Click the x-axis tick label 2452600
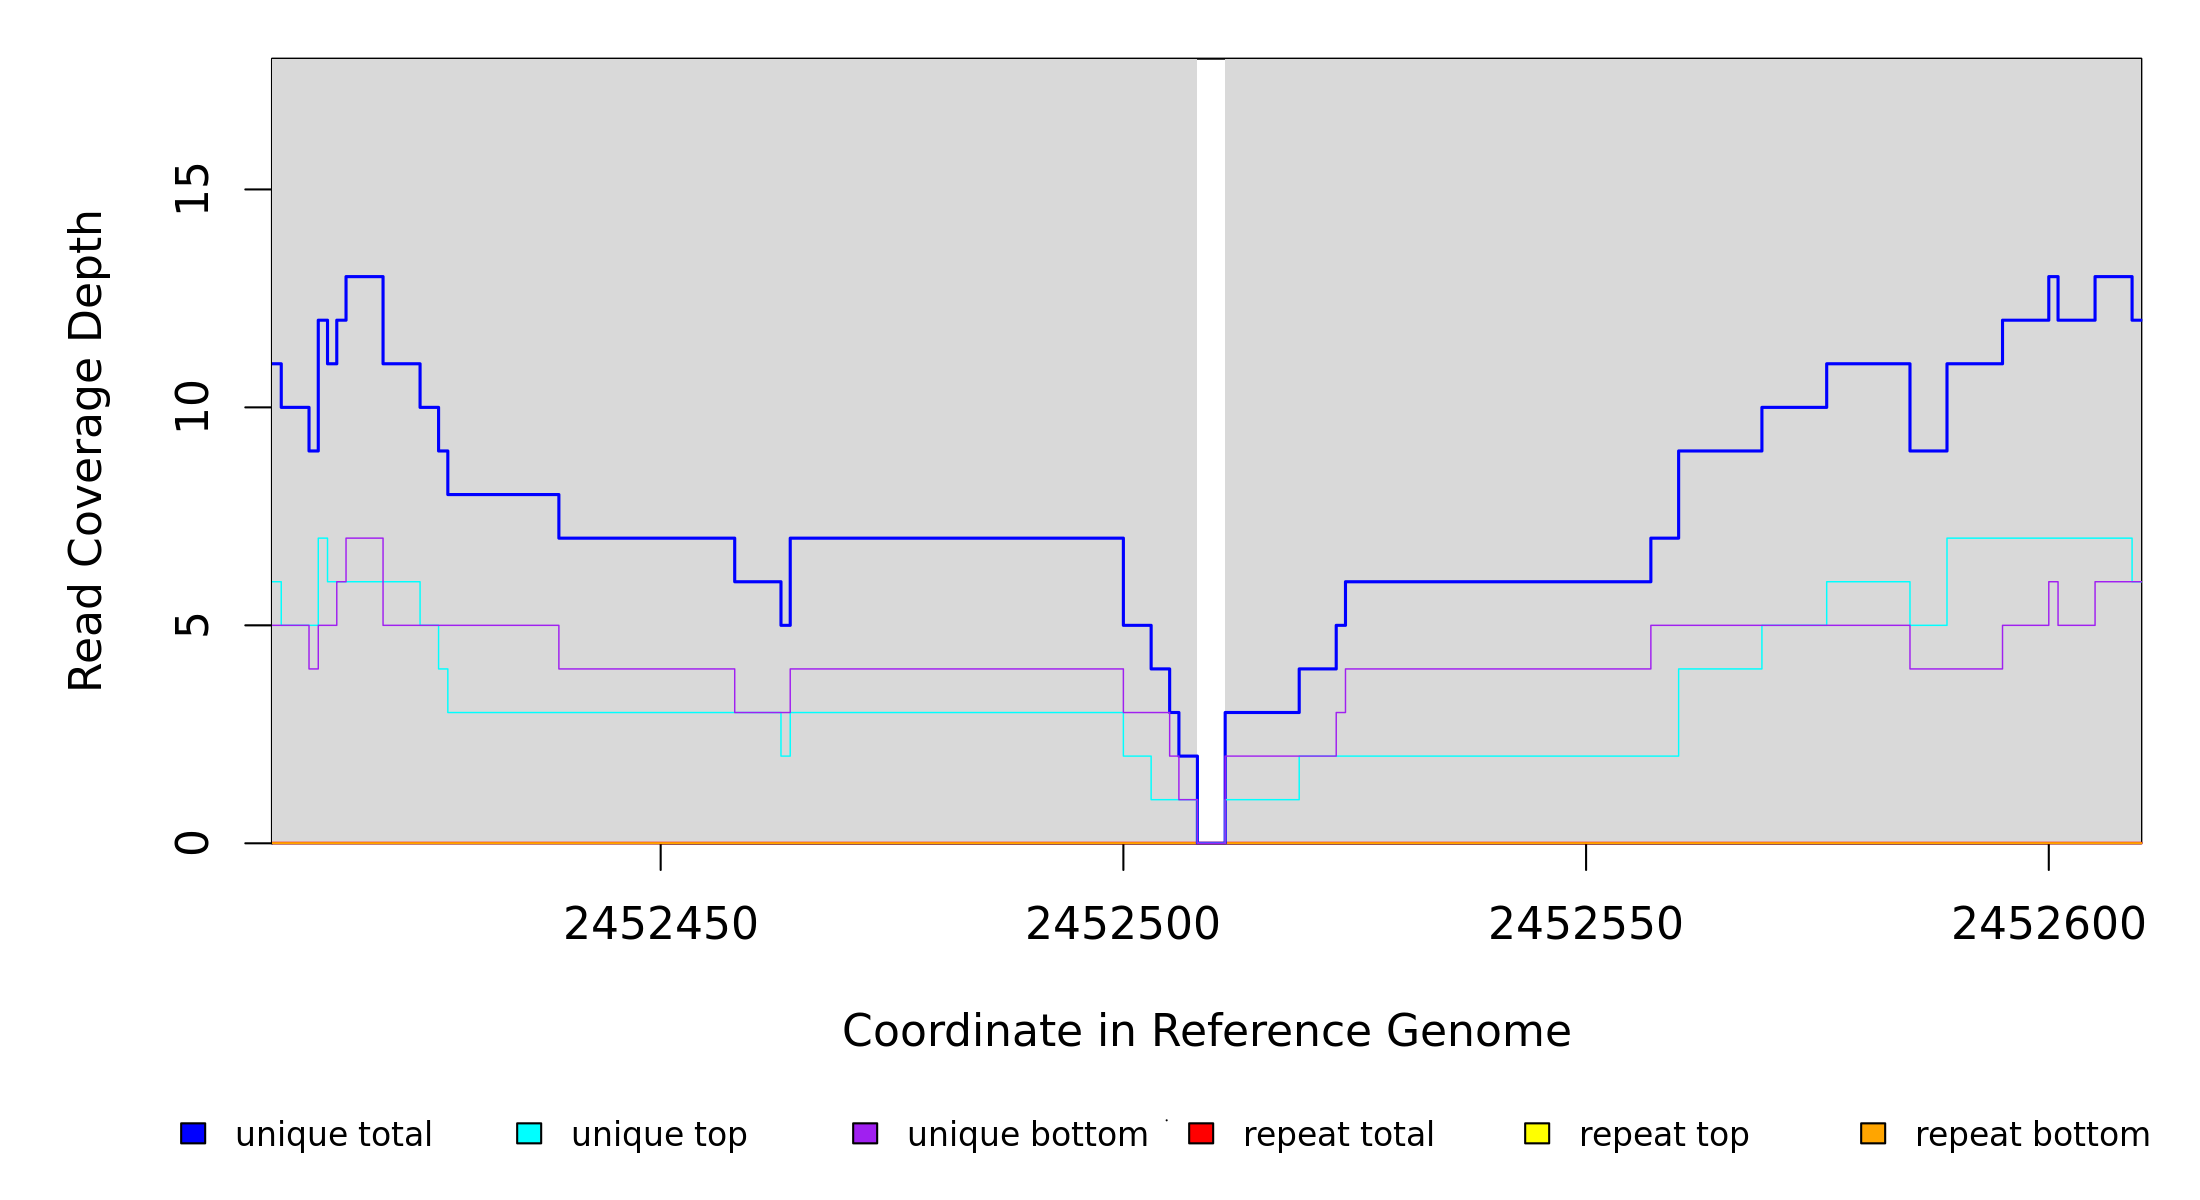The height and width of the screenshot is (1200, 2200). point(2048,925)
